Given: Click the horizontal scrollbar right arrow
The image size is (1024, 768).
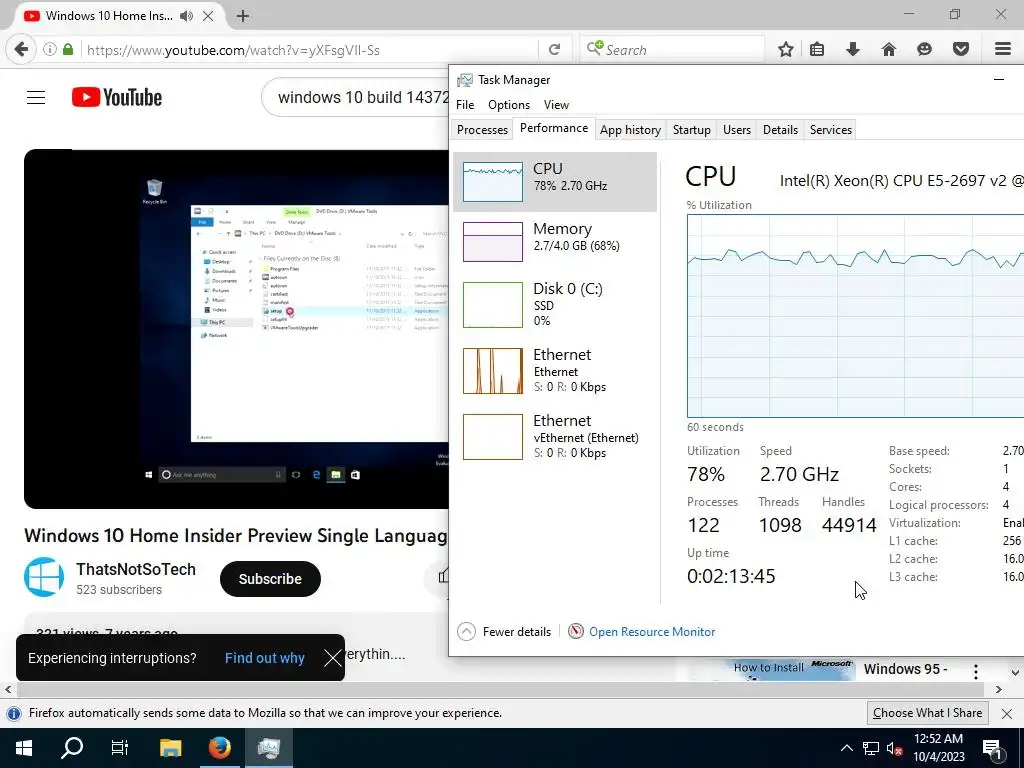Looking at the screenshot, I should pos(999,690).
